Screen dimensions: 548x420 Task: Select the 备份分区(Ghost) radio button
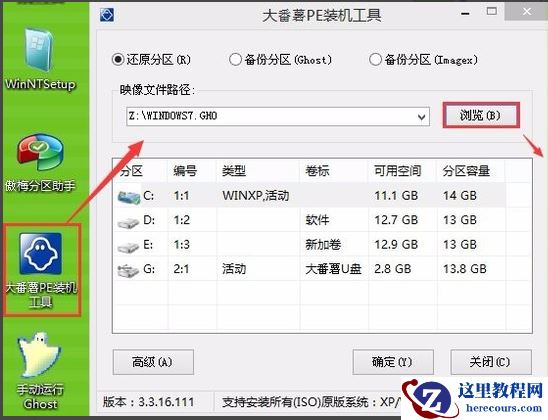[x=235, y=59]
